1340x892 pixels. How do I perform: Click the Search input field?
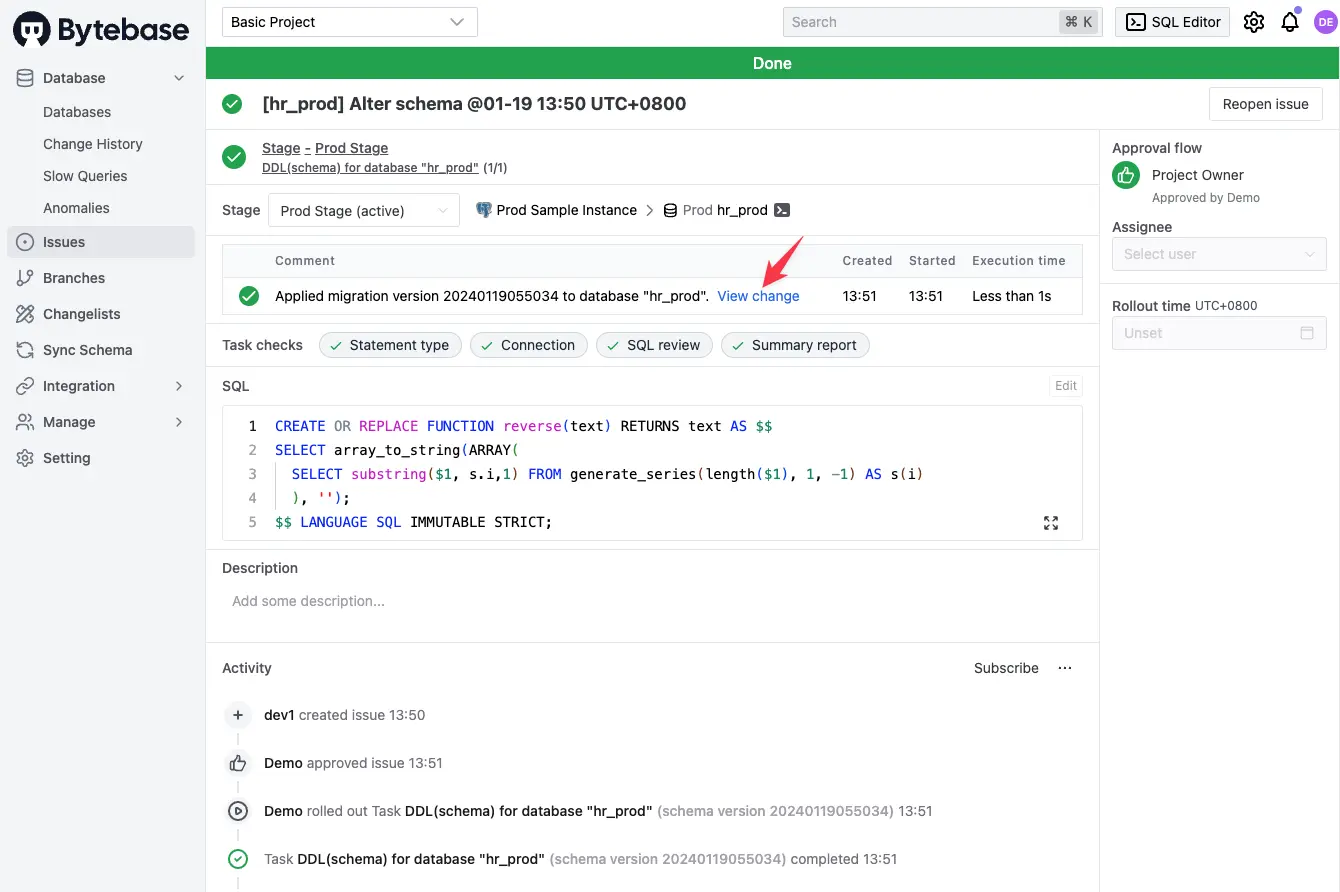click(942, 22)
